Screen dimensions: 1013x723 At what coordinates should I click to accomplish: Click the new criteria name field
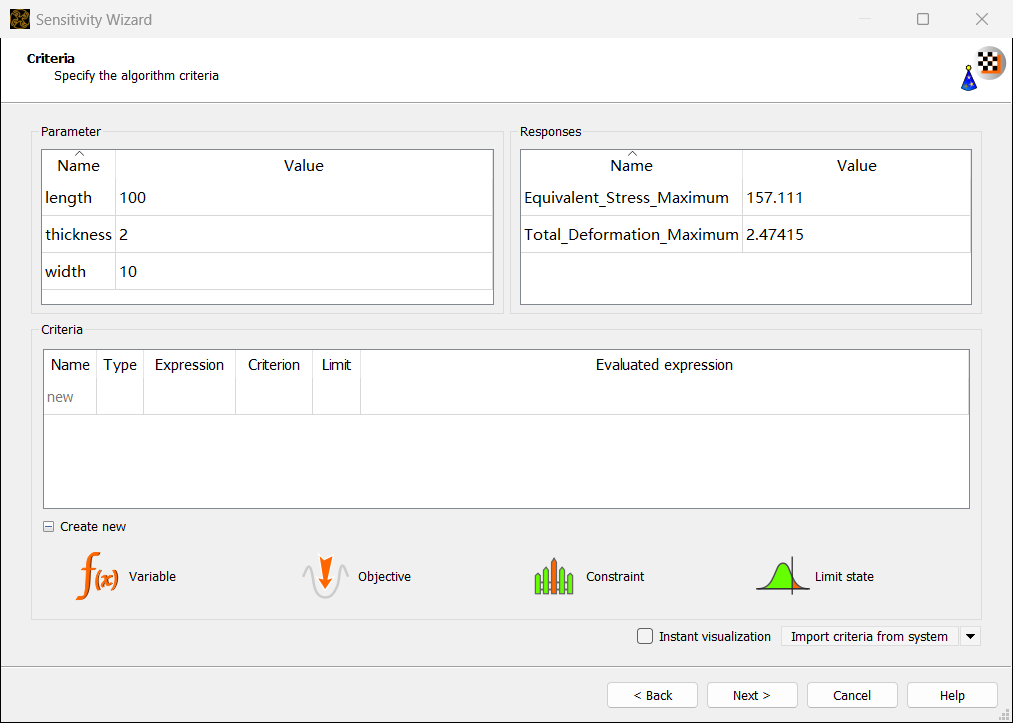coord(70,397)
